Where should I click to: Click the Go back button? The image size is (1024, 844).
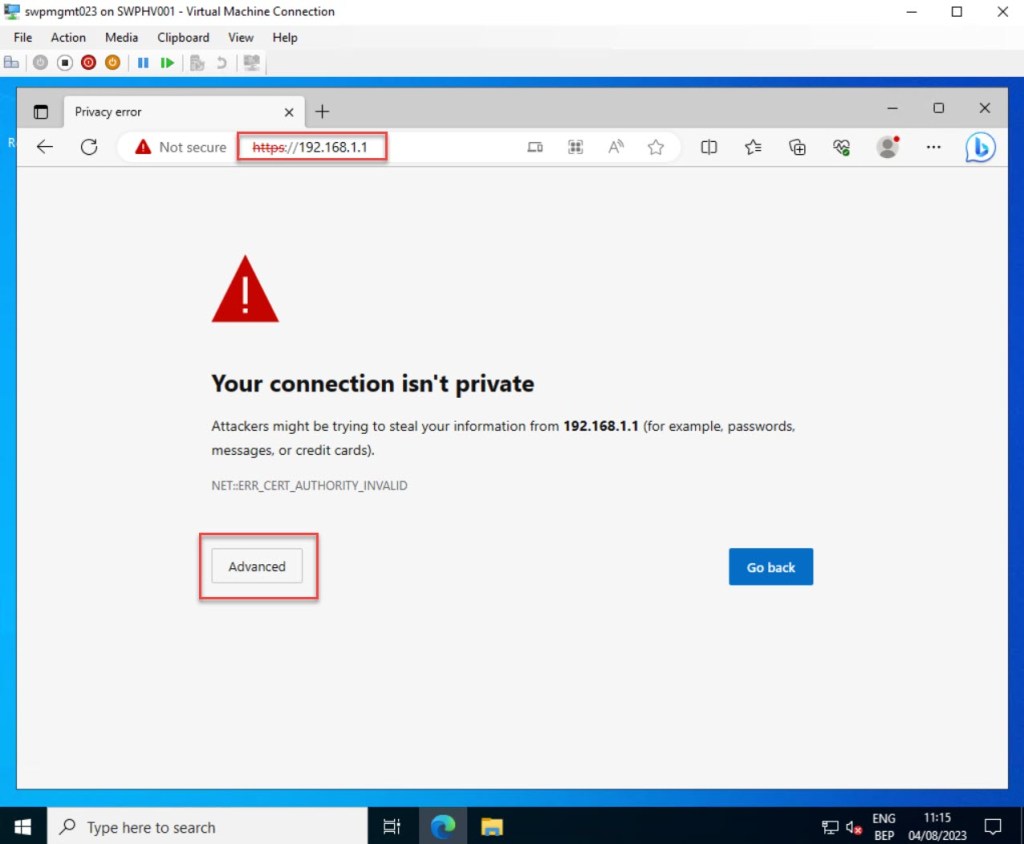[x=770, y=567]
